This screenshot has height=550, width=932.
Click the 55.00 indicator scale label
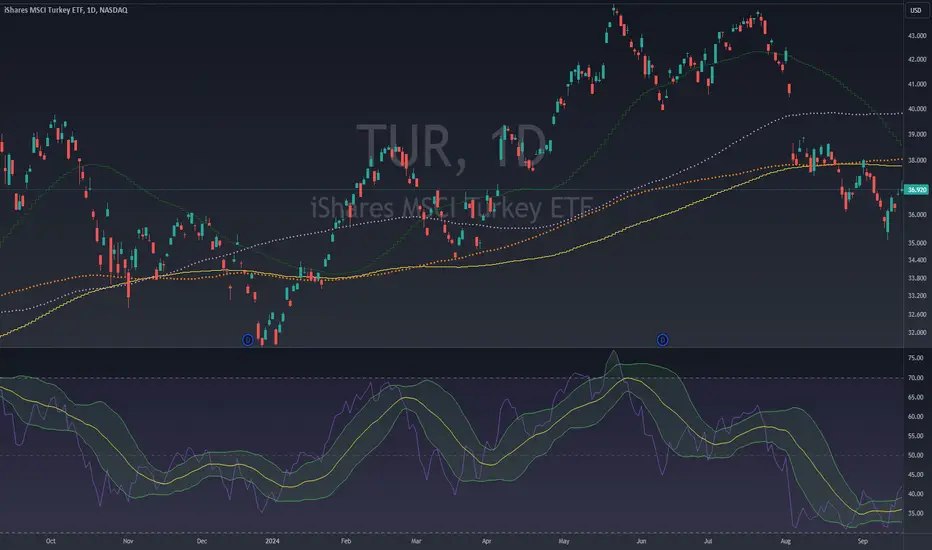(x=916, y=436)
